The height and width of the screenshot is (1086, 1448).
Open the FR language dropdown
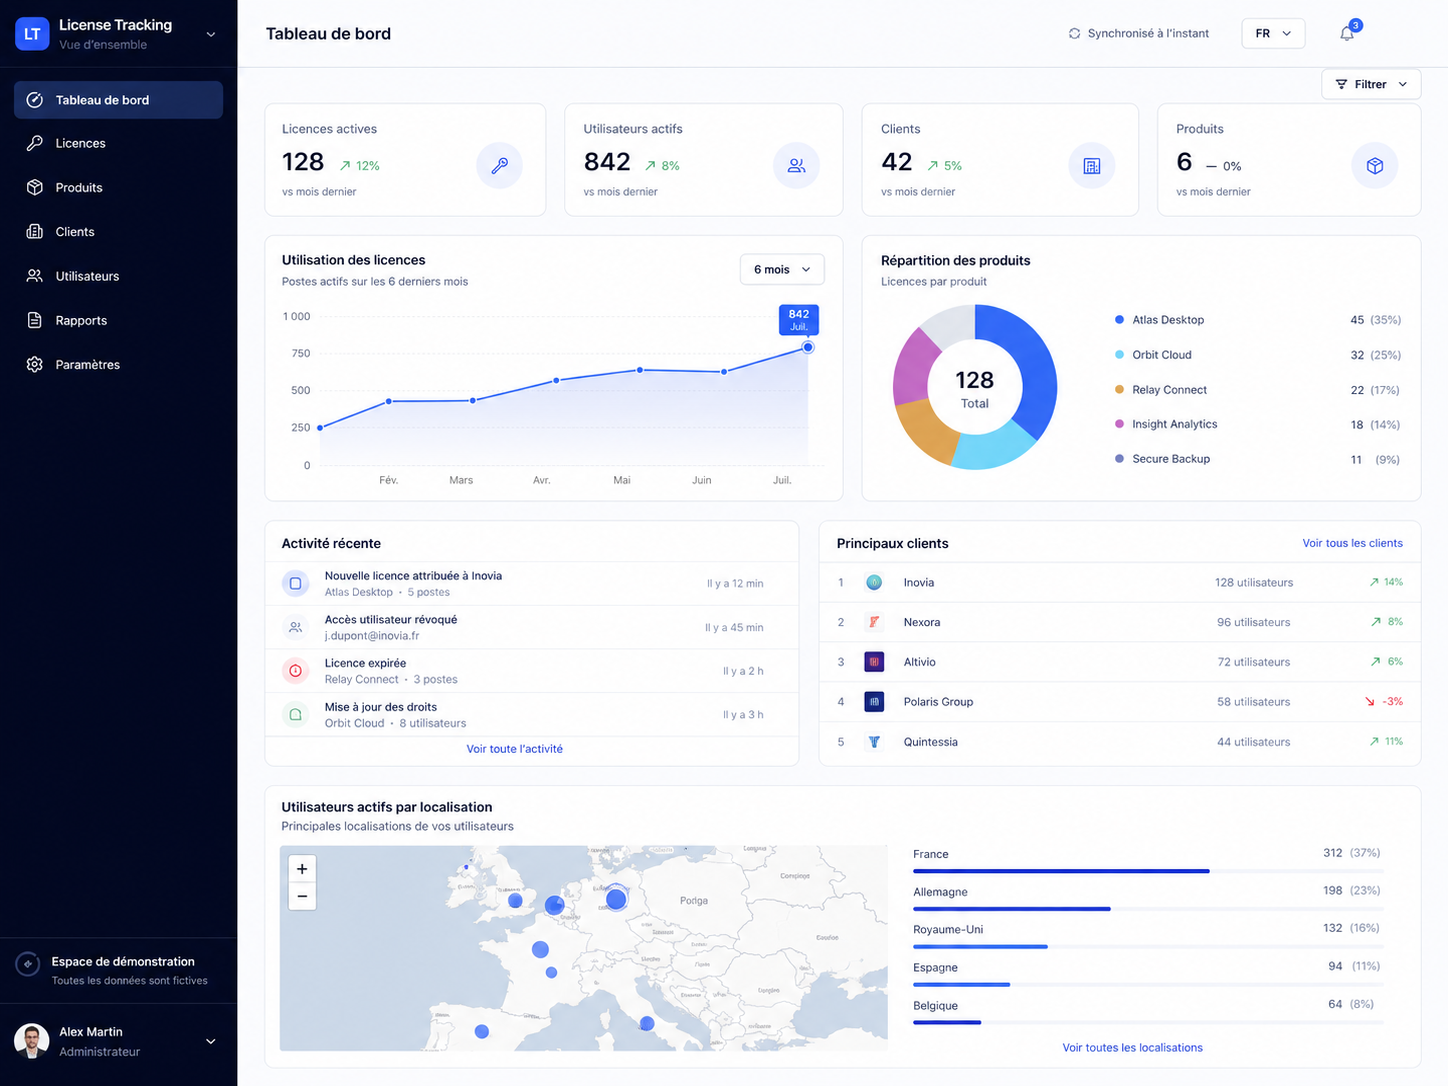(1273, 33)
